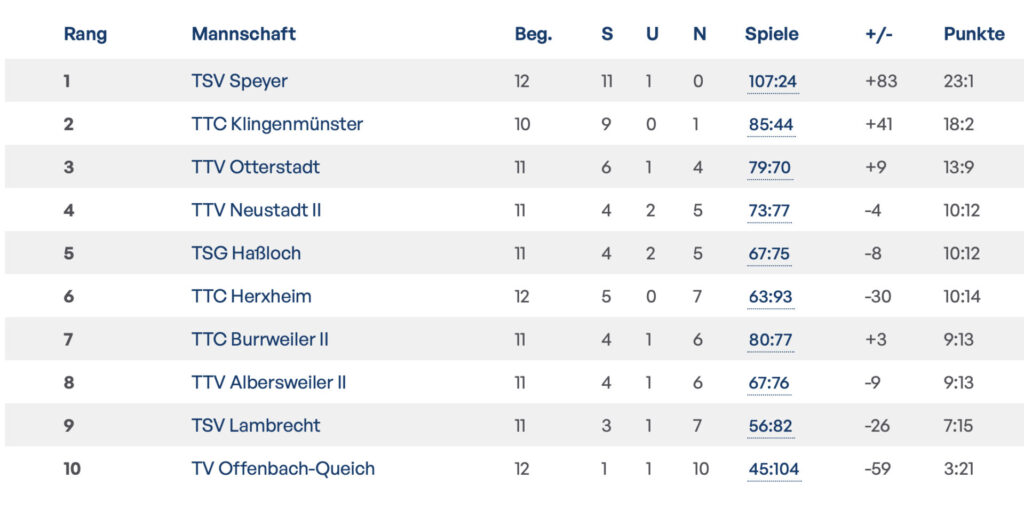The width and height of the screenshot is (1024, 510).
Task: Open the 107:24 games score link
Action: [x=773, y=81]
